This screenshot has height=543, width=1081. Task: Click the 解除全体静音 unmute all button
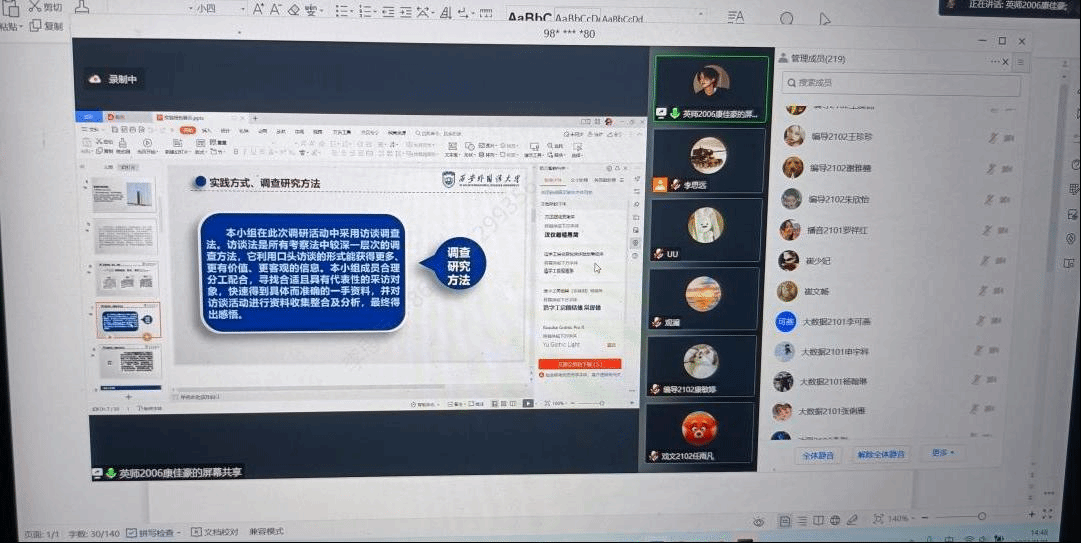(881, 454)
